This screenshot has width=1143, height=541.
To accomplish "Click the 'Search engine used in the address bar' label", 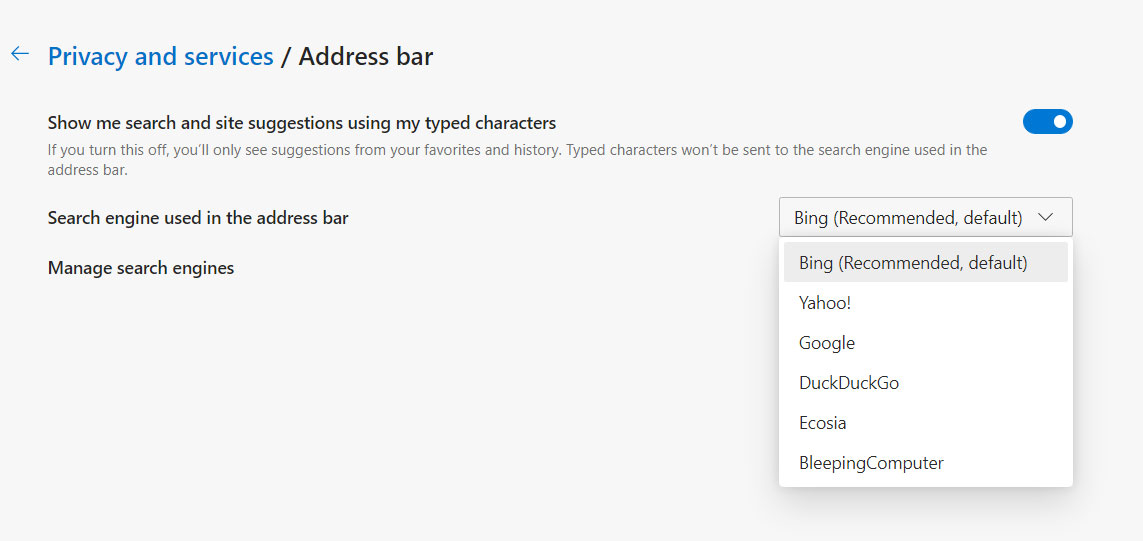I will point(198,217).
